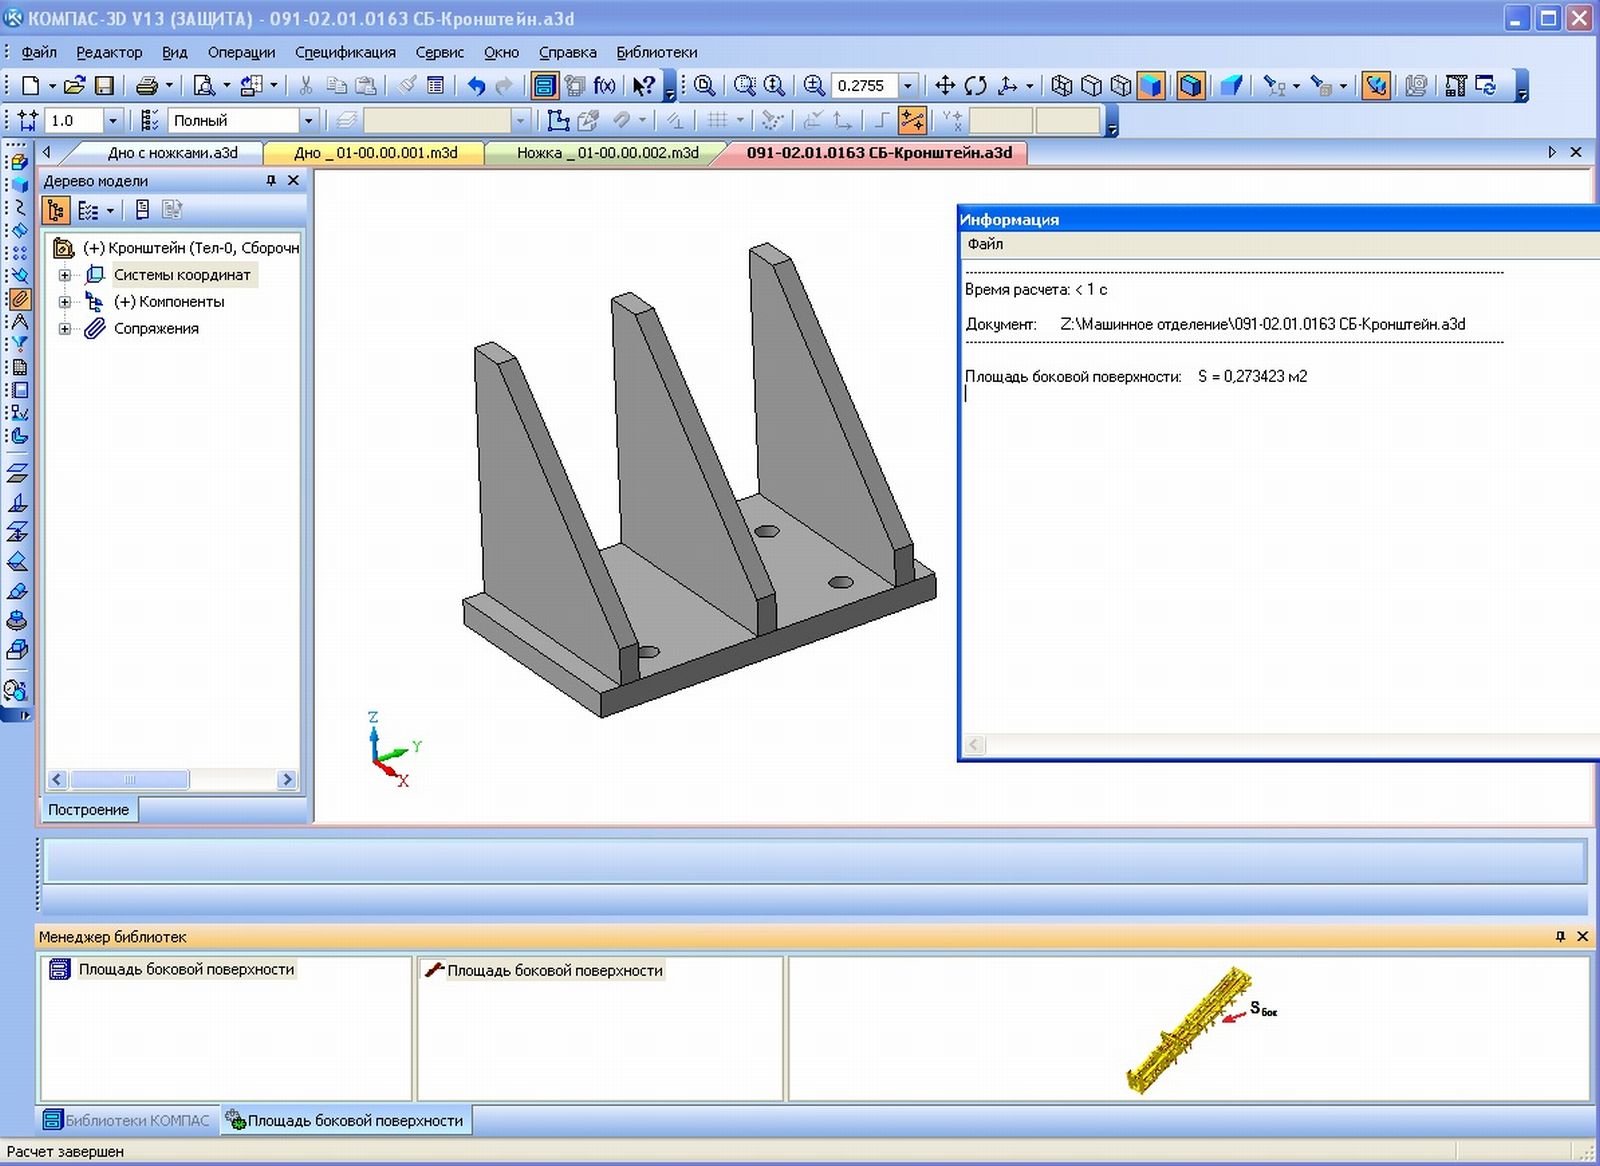Image resolution: width=1600 pixels, height=1166 pixels.
Task: Open the f(x) variables icon
Action: tap(604, 86)
